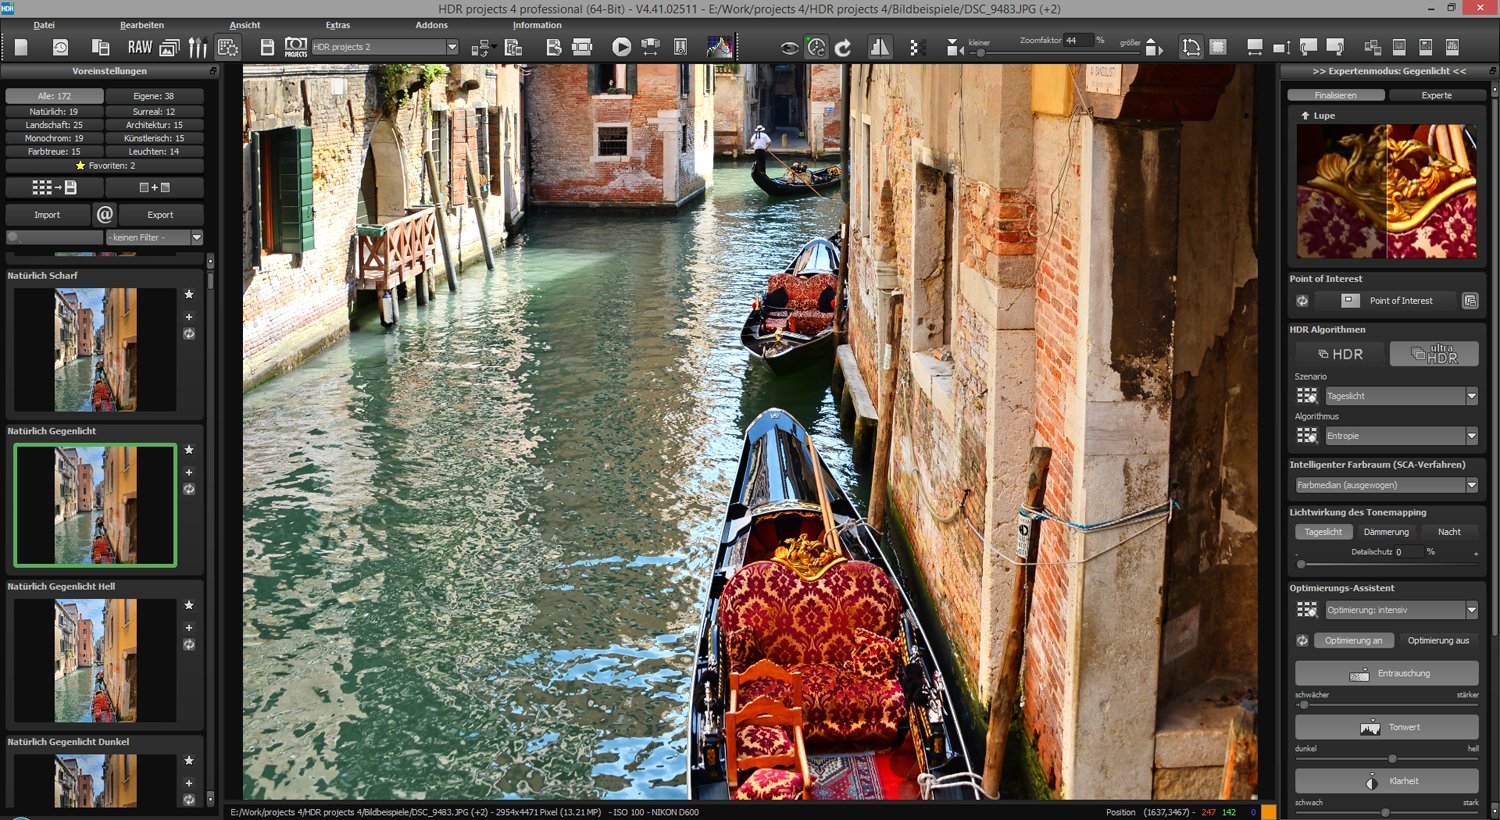Click the reset icon beside Point of Interest

tap(1302, 301)
